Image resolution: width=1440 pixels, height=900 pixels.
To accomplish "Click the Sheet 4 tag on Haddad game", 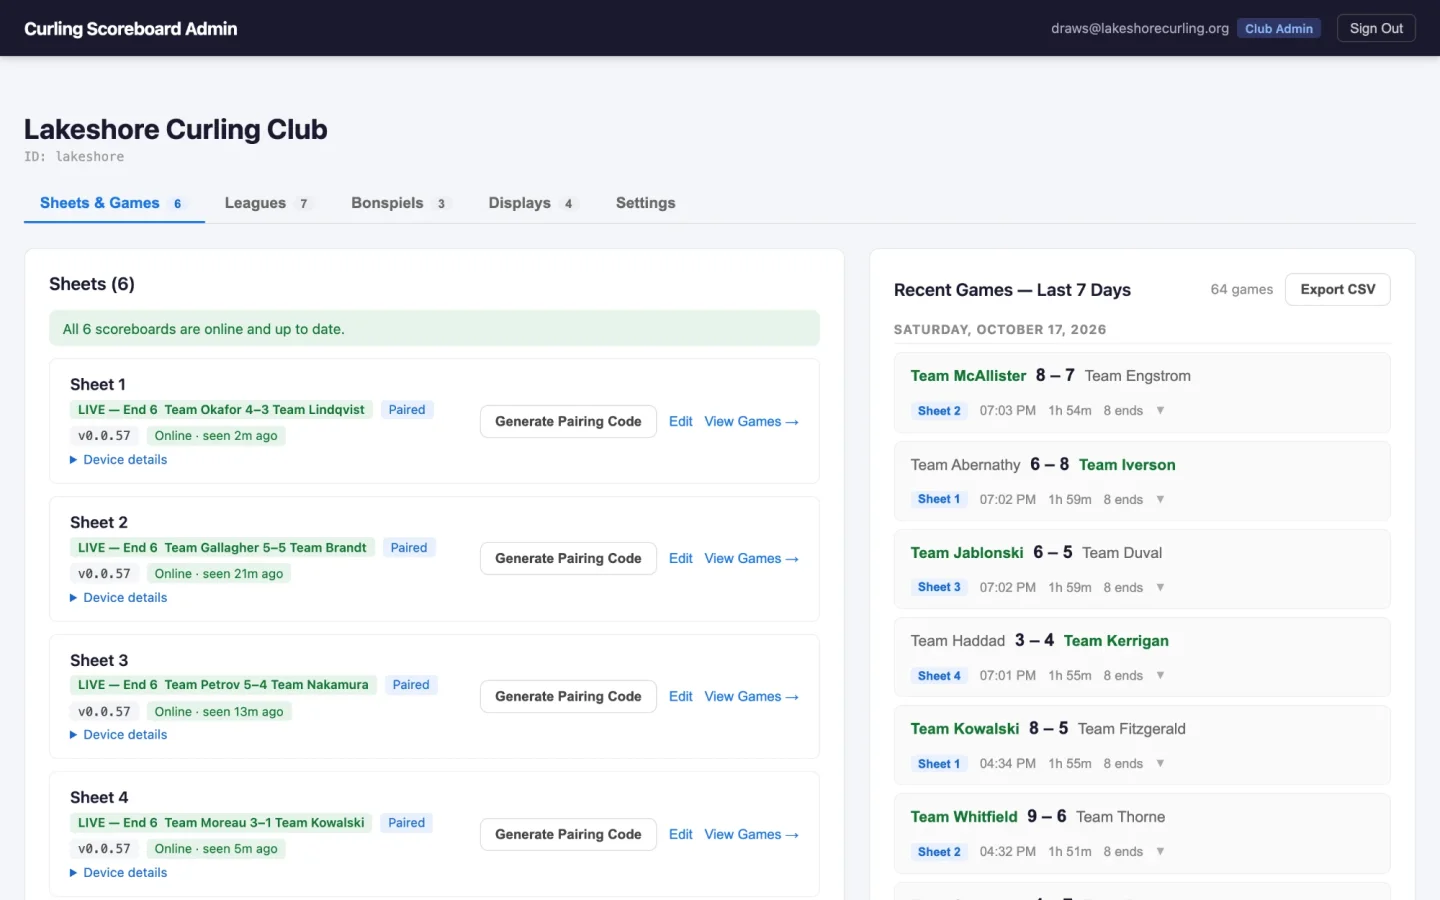I will click(939, 676).
